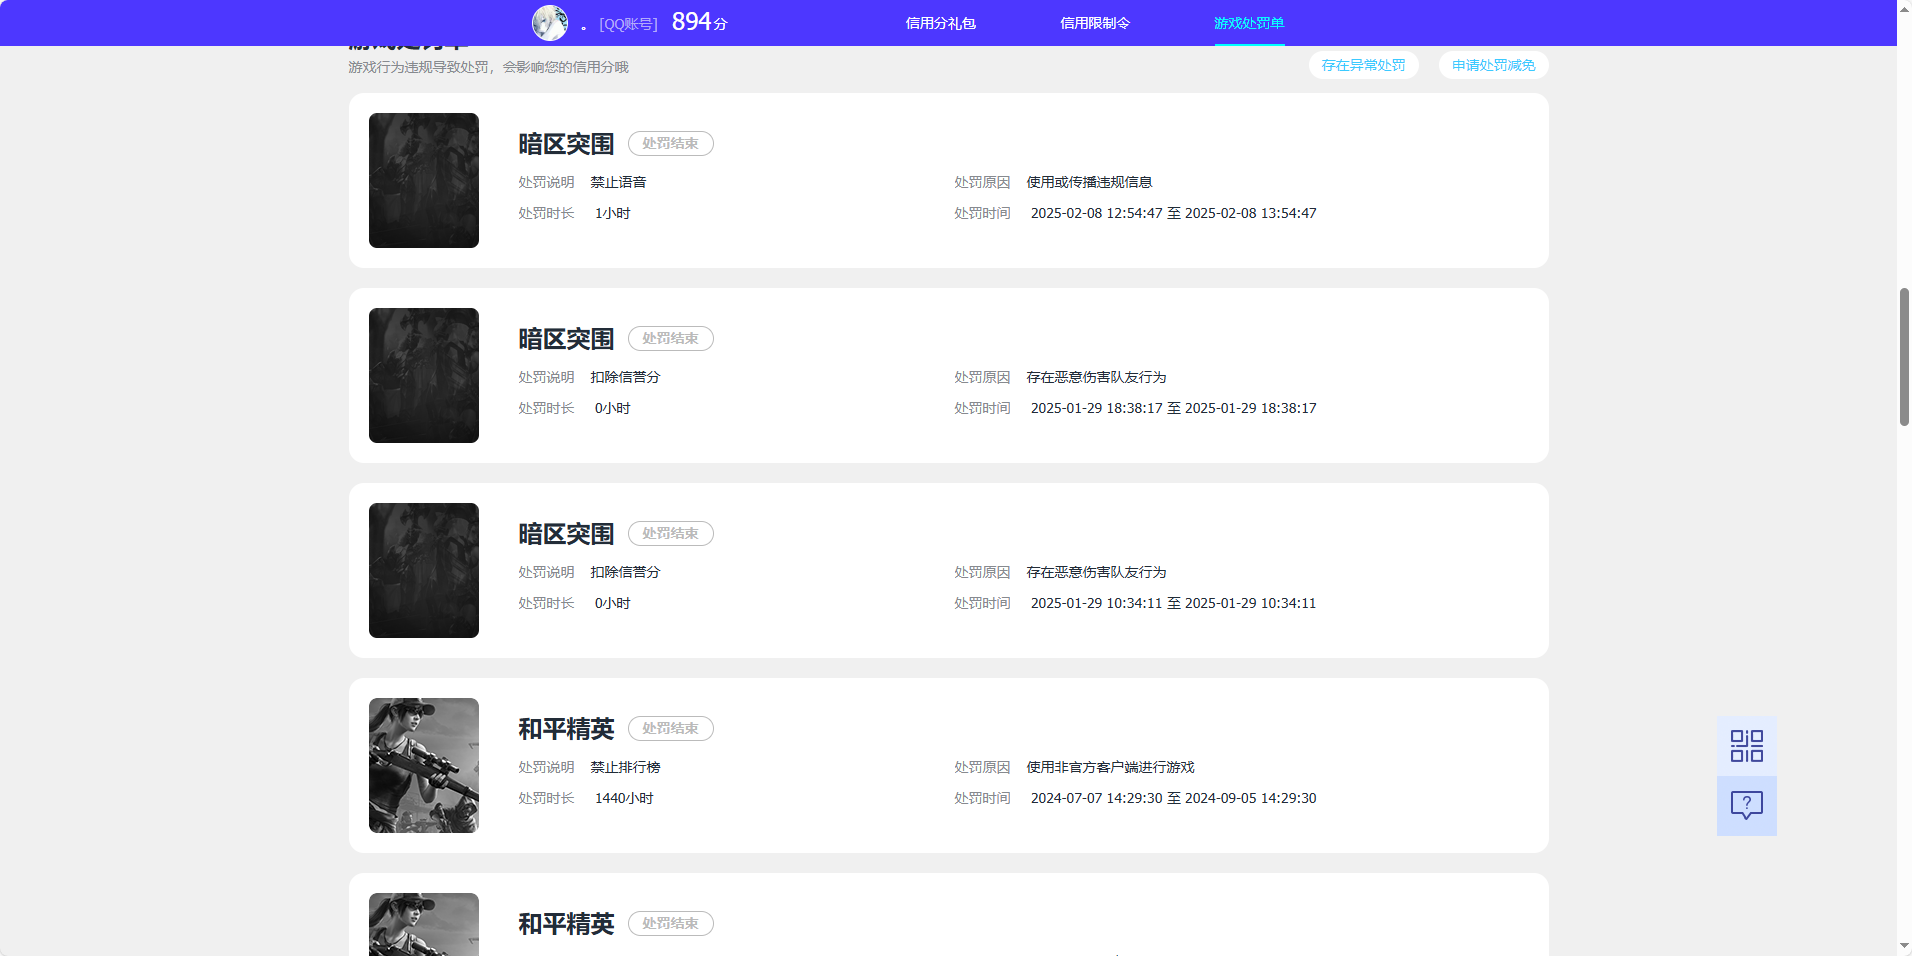Viewport: 1912px width, 956px height.
Task: Click the 处罚结束 badge on the second 暗区突围 card
Action: point(670,338)
